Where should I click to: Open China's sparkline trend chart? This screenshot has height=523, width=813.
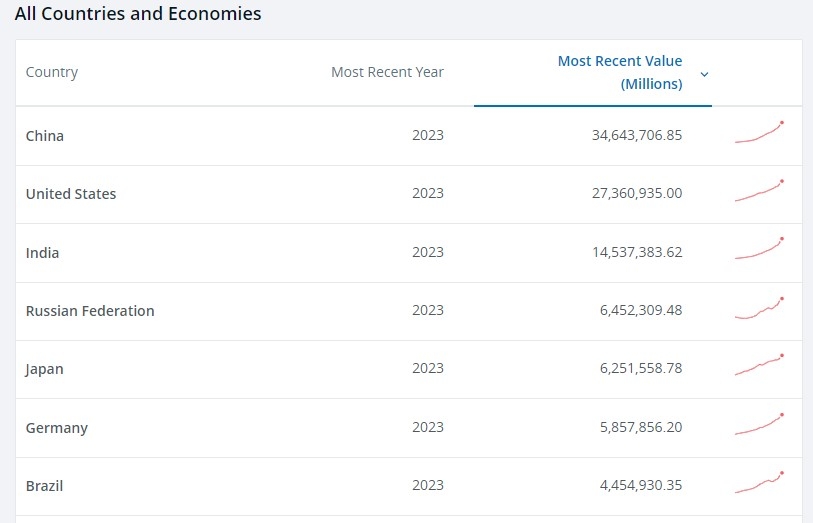coord(759,133)
